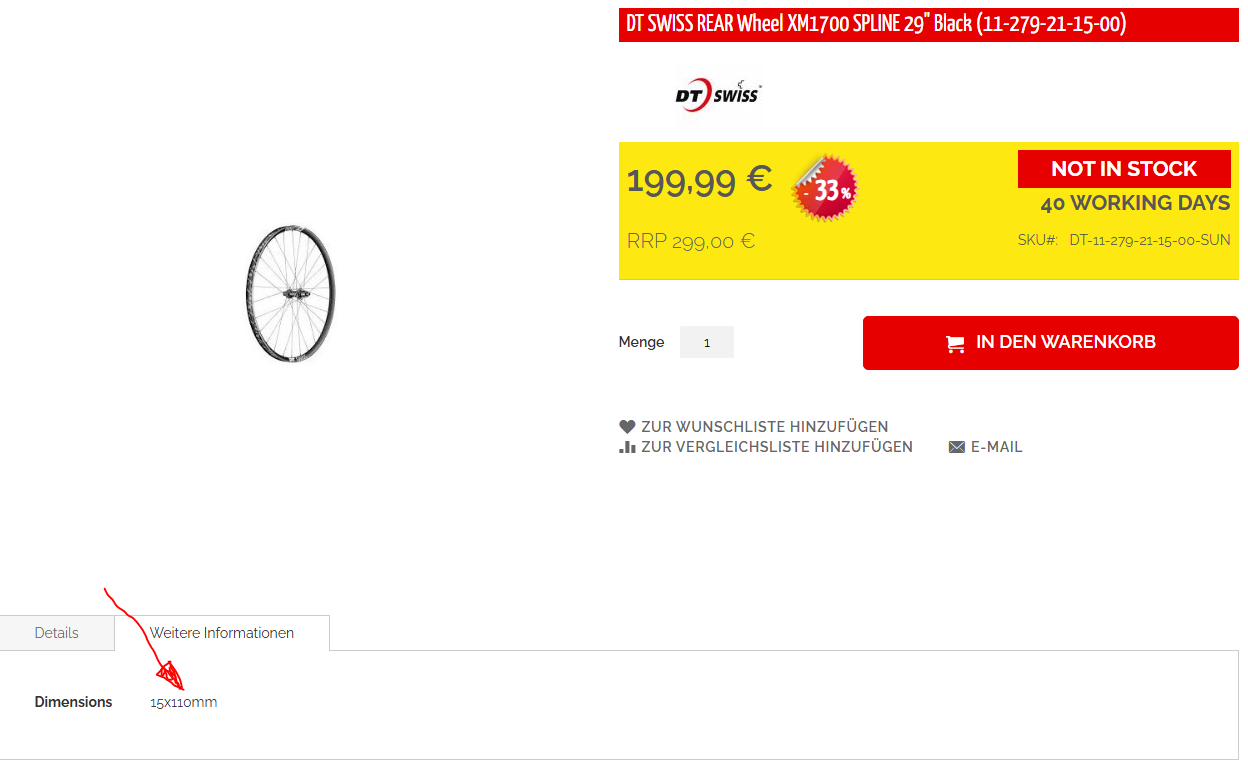1248x770 pixels.
Task: Click the 199,99 € price
Action: (699, 180)
